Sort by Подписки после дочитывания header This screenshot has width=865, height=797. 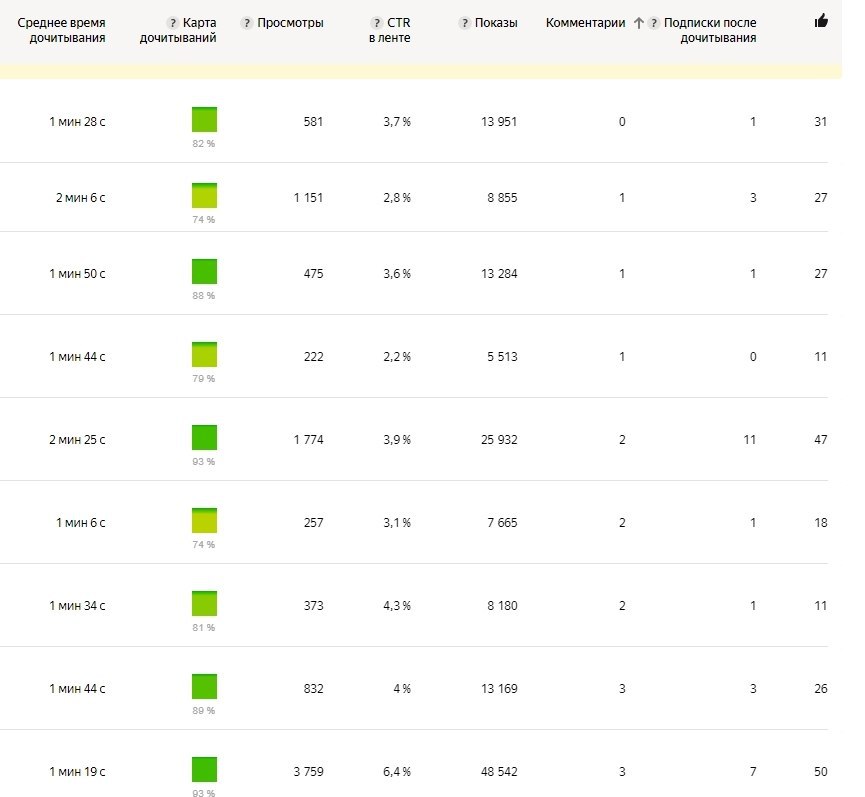point(710,30)
